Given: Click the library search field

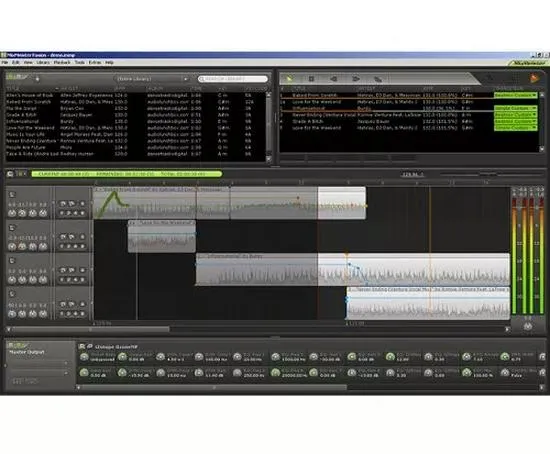Looking at the screenshot, I should pos(233,79).
